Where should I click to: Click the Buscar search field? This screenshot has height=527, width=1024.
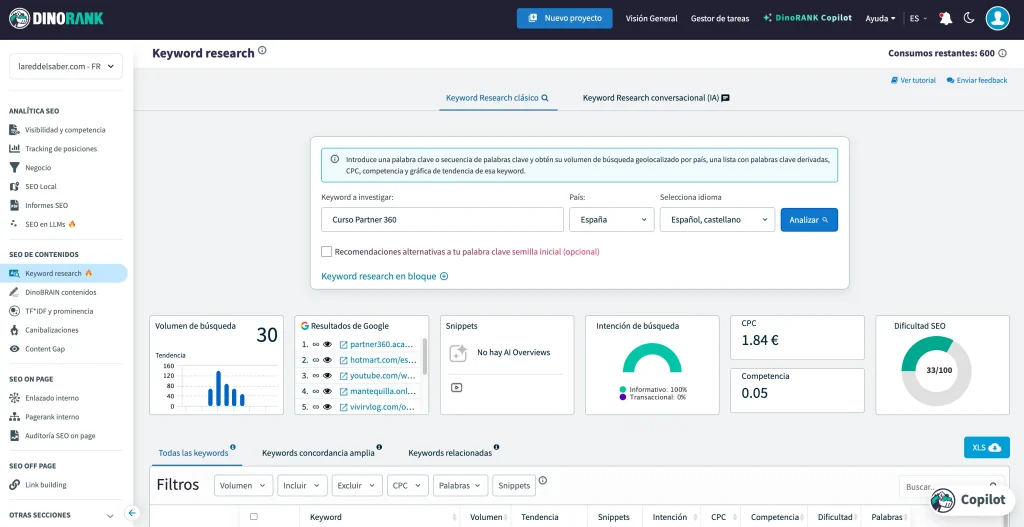click(x=952, y=487)
